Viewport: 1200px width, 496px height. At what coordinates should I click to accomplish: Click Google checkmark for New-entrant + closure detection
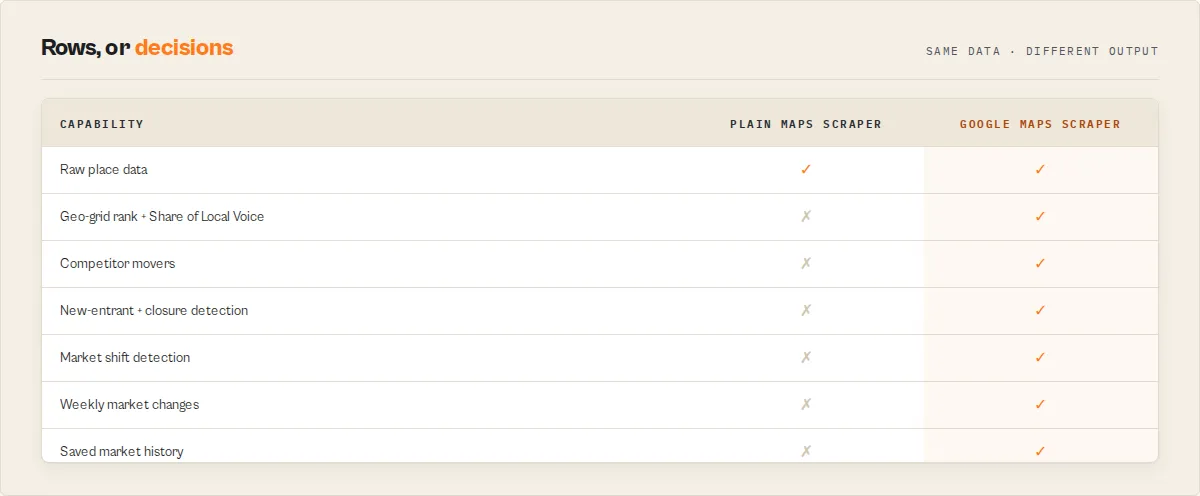click(1040, 310)
